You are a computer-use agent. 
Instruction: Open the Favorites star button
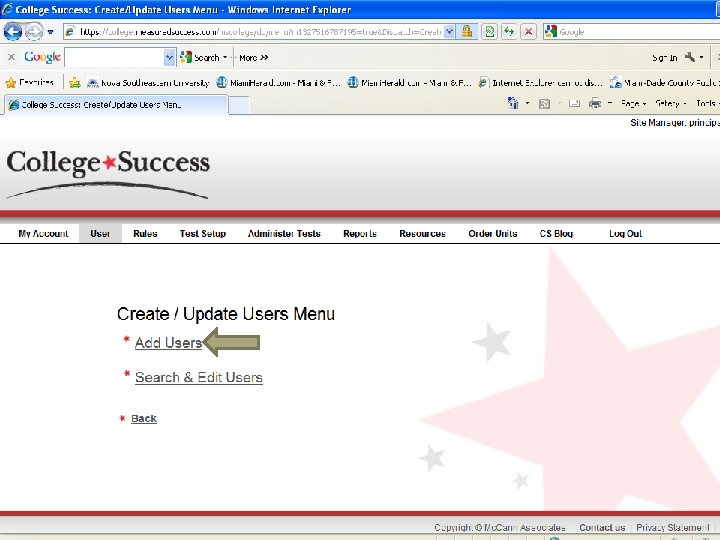coord(30,83)
